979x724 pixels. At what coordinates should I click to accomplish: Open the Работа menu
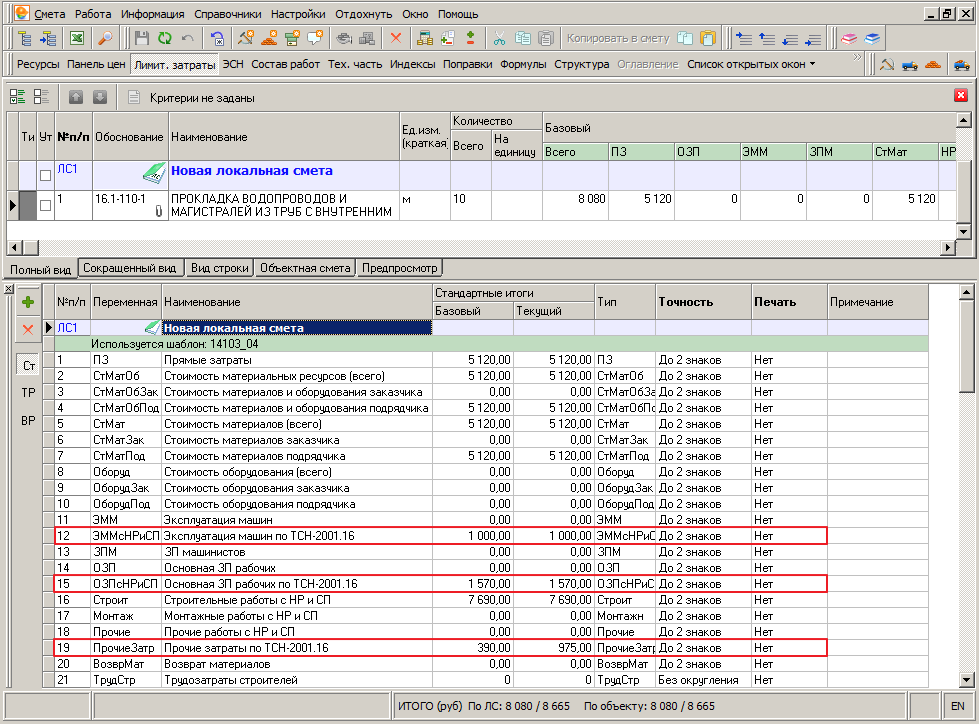(93, 14)
